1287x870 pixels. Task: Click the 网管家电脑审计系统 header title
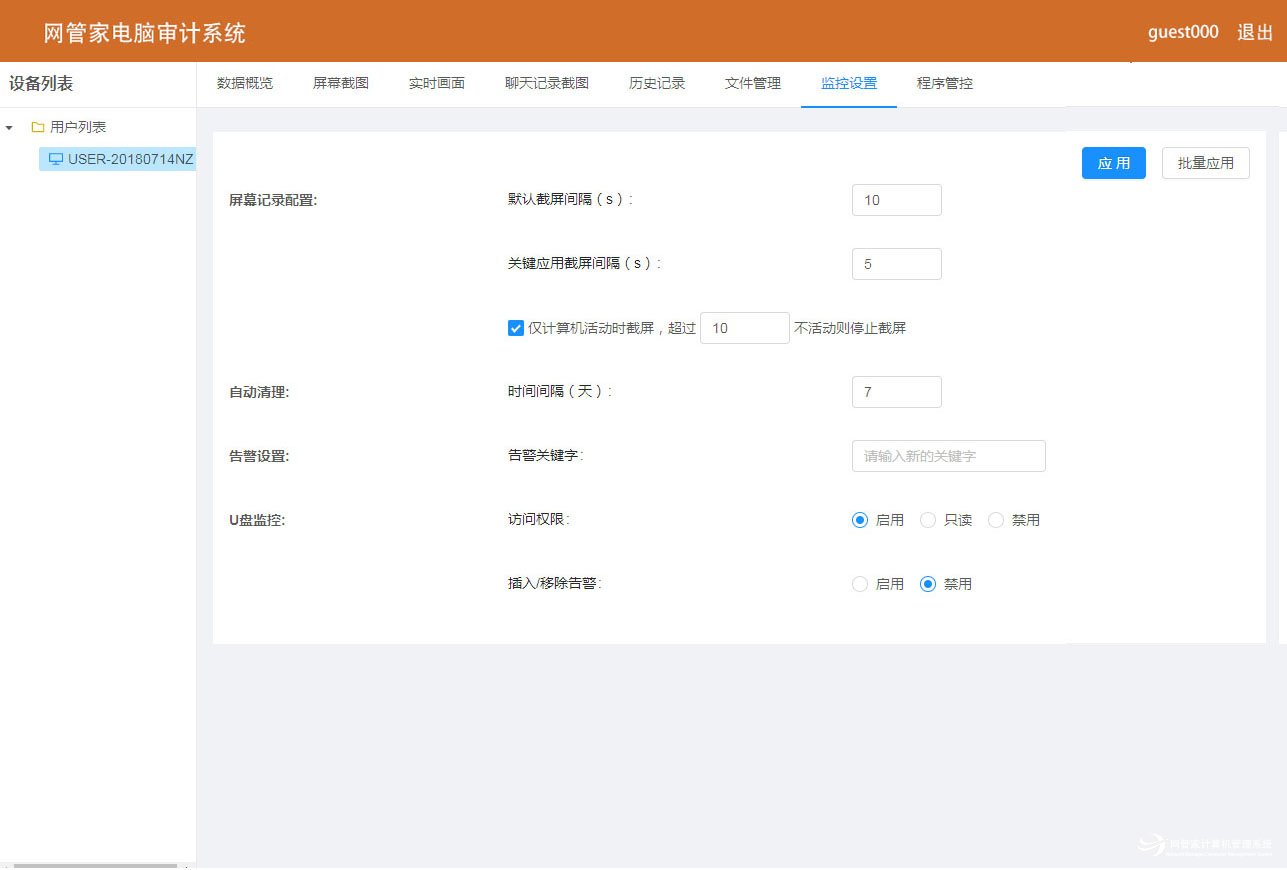[x=145, y=33]
